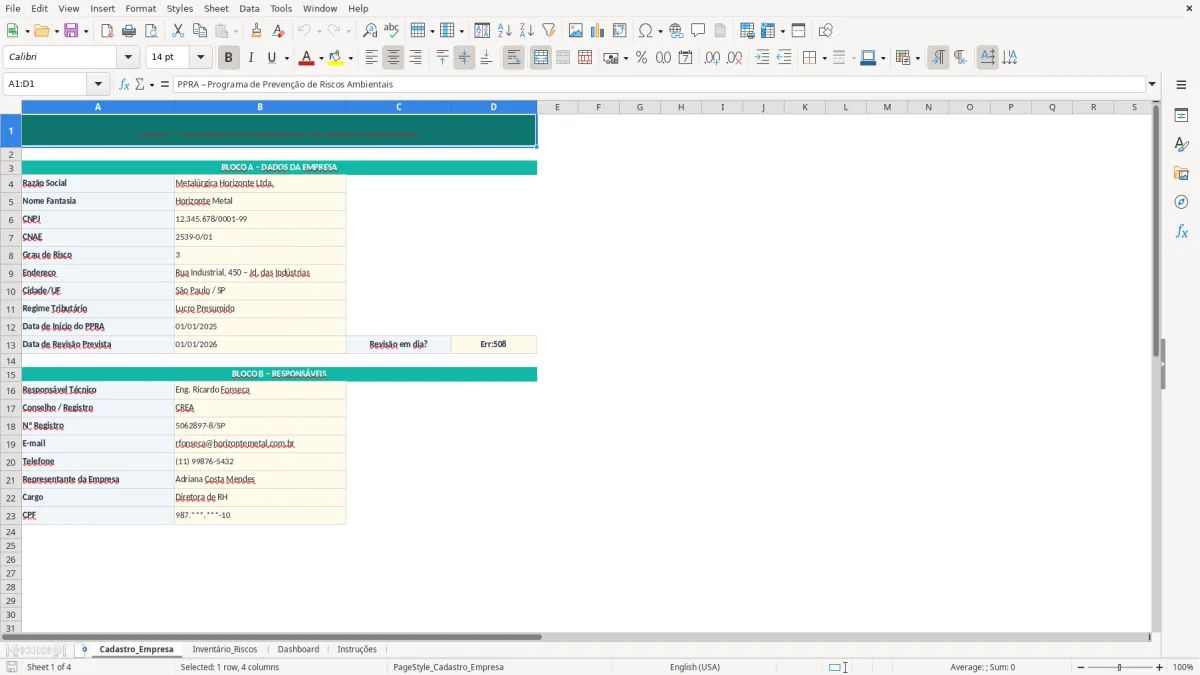The image size is (1200, 675).
Task: Click the Save document icon
Action: tap(71, 31)
